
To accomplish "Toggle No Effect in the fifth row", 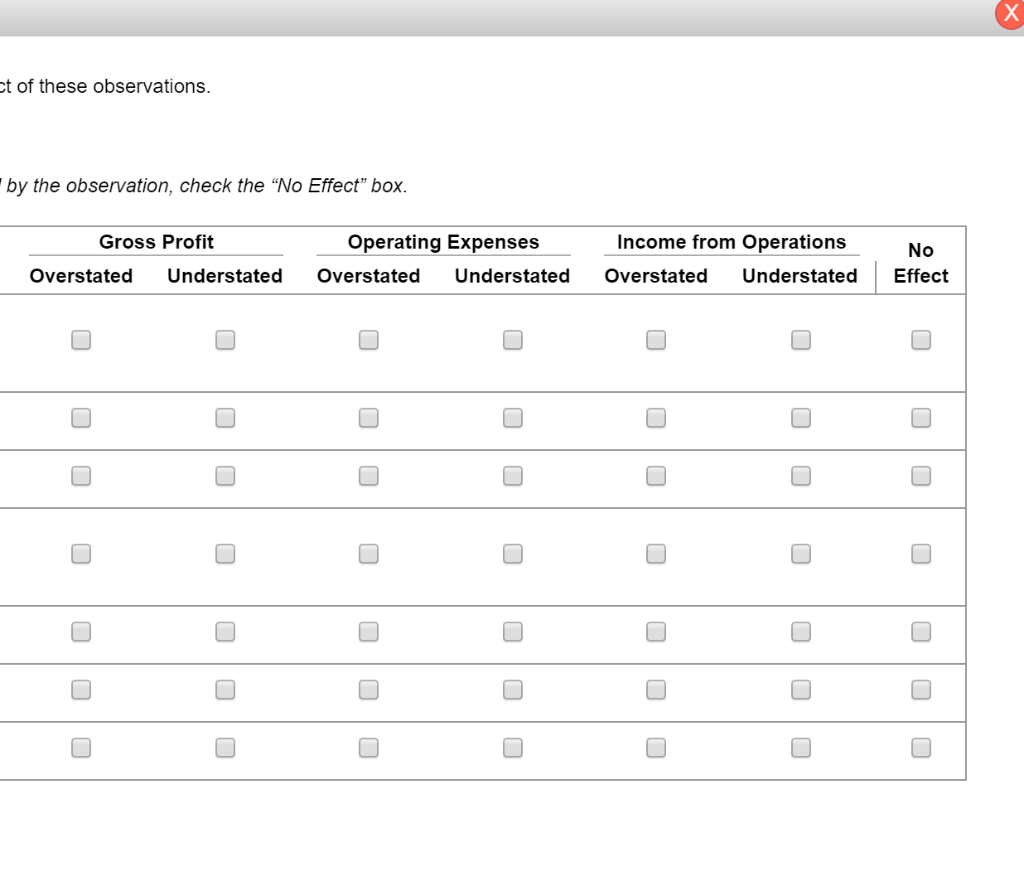I will click(x=921, y=632).
